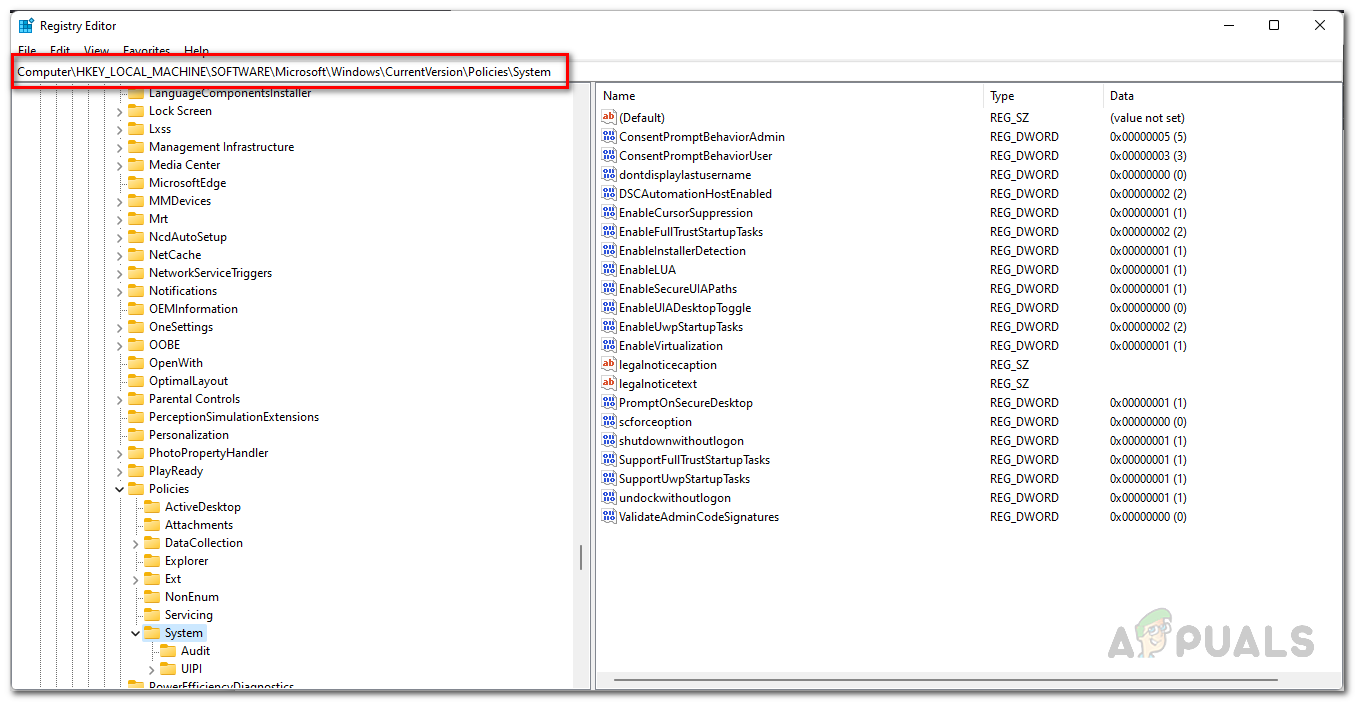Click the MicrosoftEdge folder icon
The height and width of the screenshot is (702, 1355).
[136, 183]
